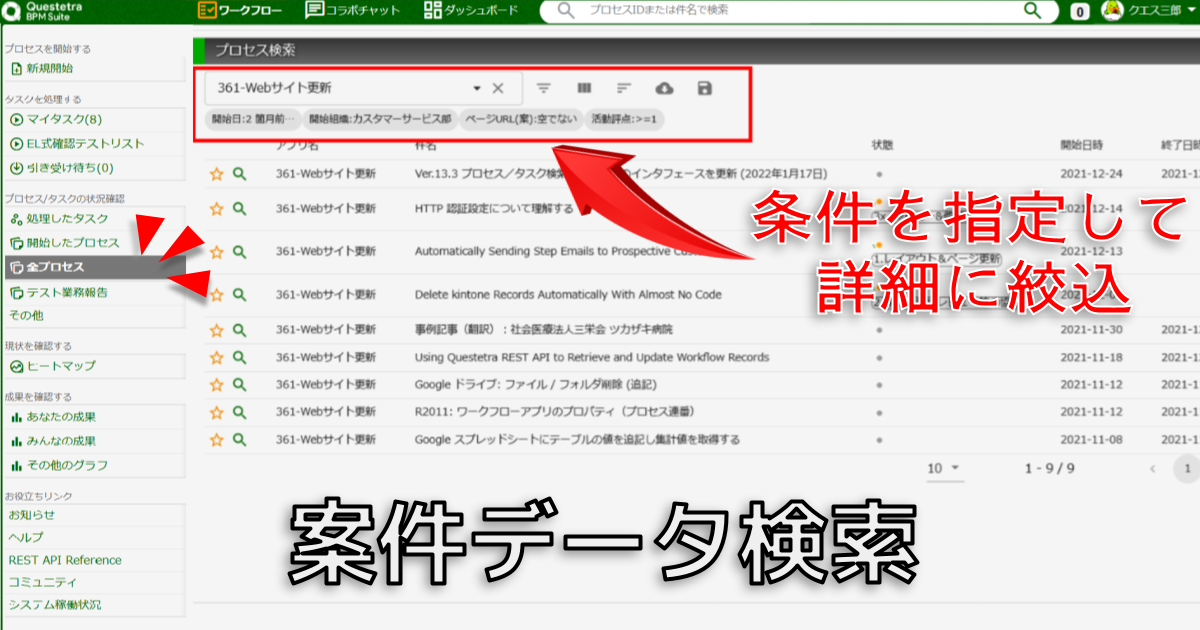Viewport: 1200px width, 630px height.
Task: Open the ページURL(案):空でない filter chip
Action: [521, 119]
